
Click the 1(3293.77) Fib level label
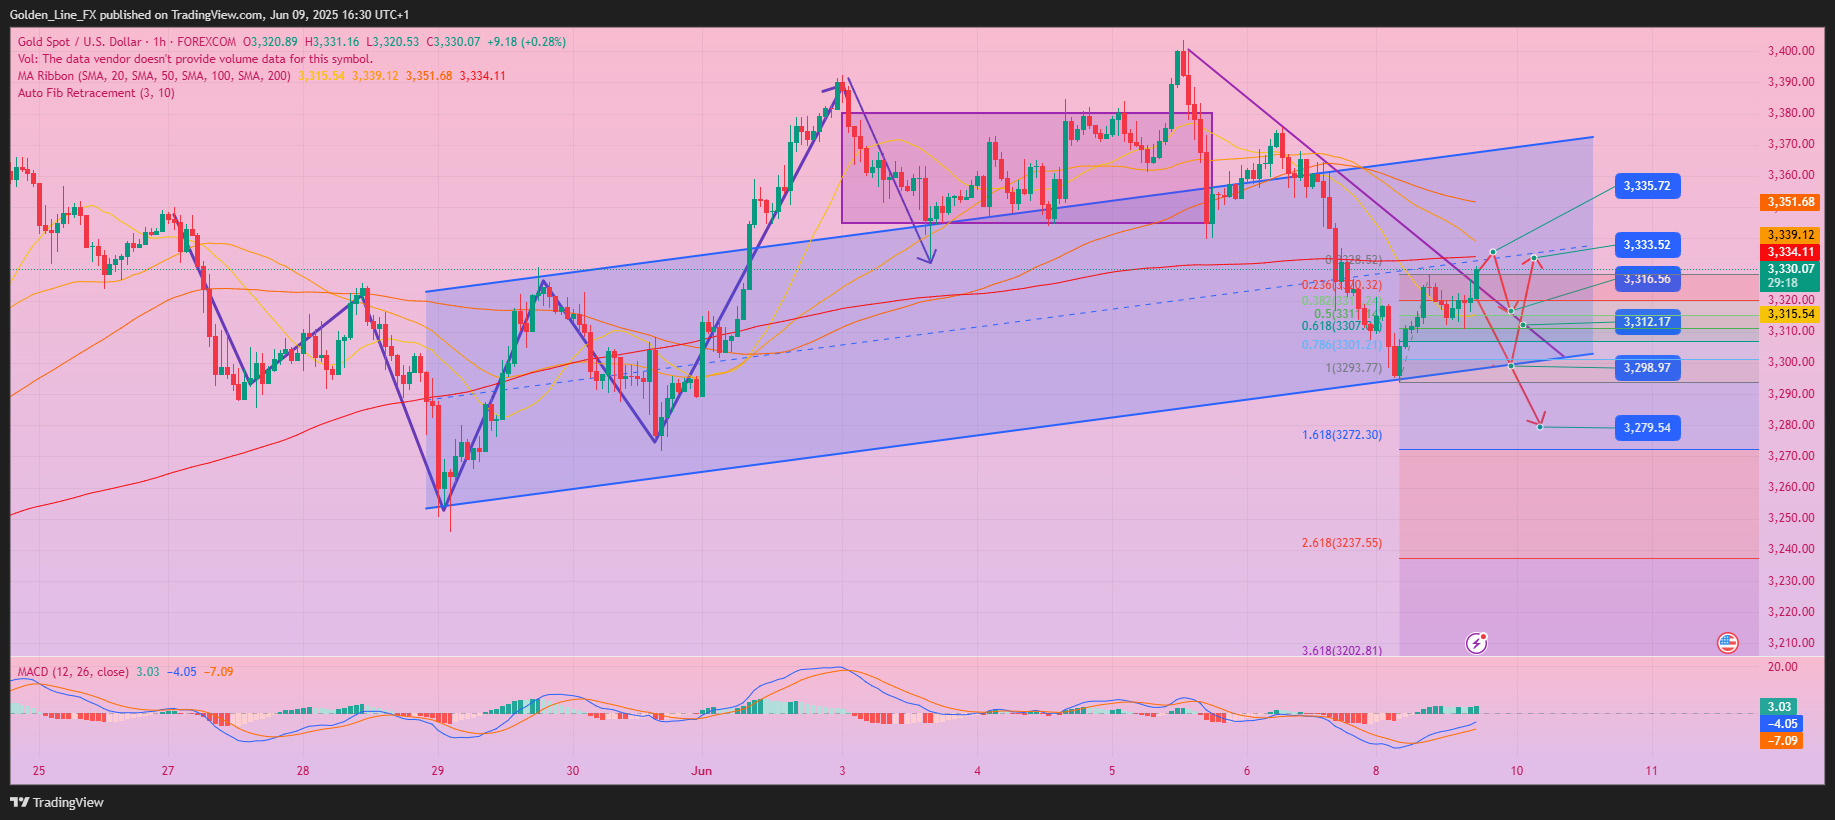(x=1354, y=368)
